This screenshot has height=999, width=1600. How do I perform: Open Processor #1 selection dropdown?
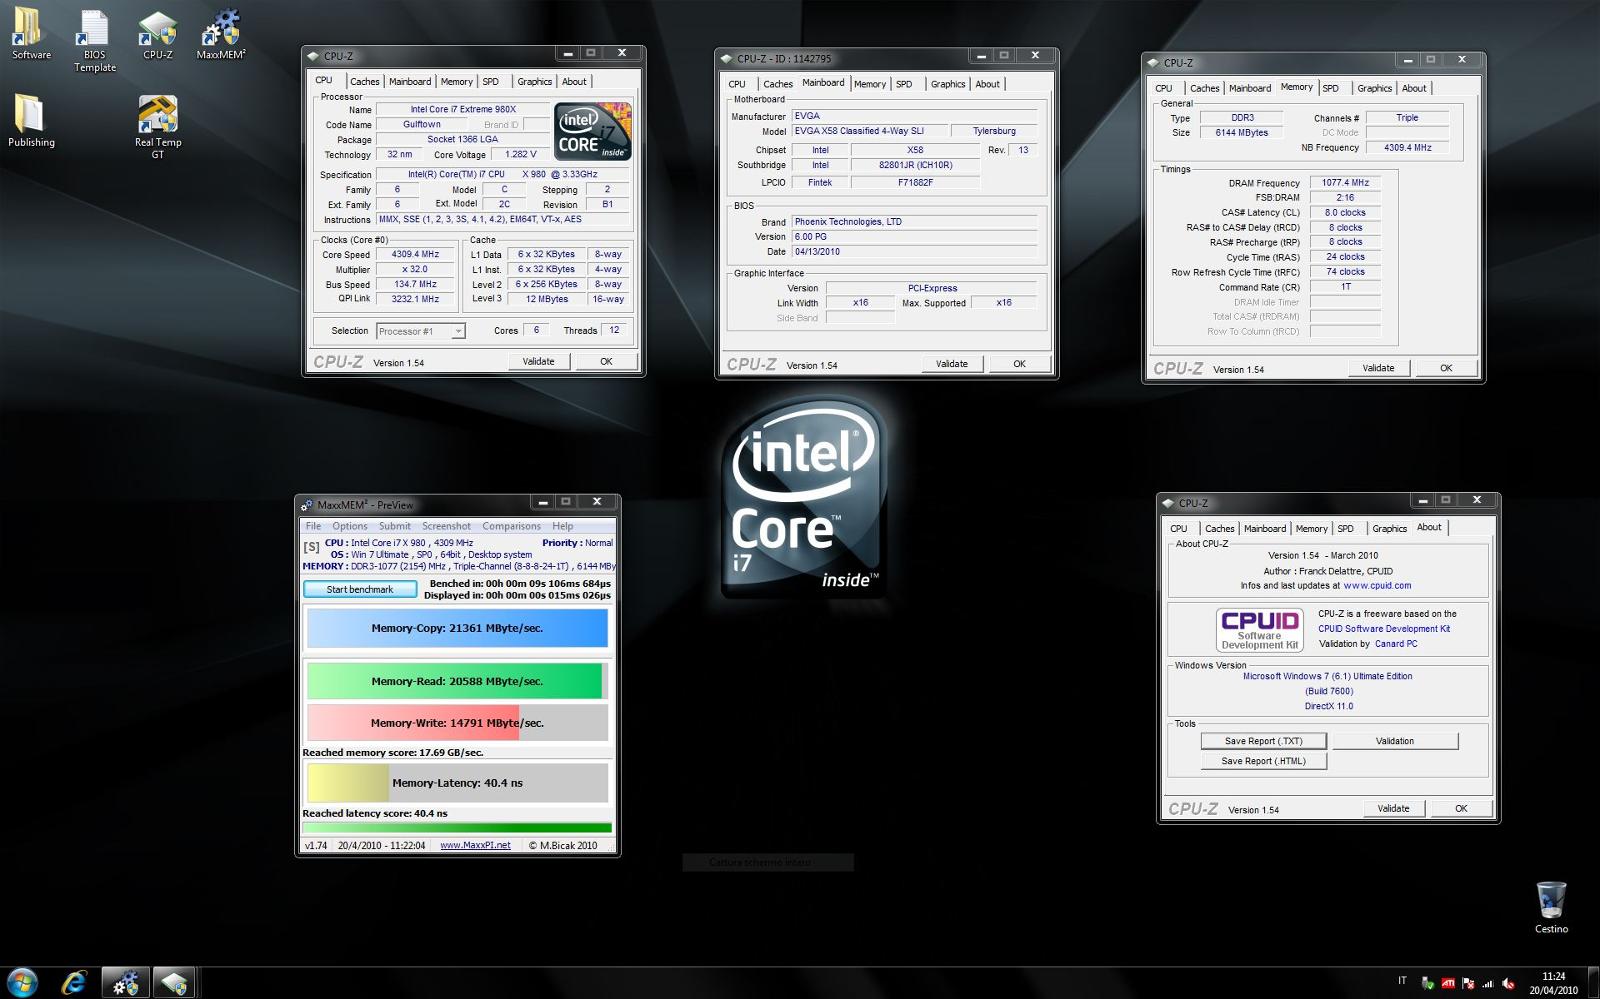pyautogui.click(x=421, y=331)
